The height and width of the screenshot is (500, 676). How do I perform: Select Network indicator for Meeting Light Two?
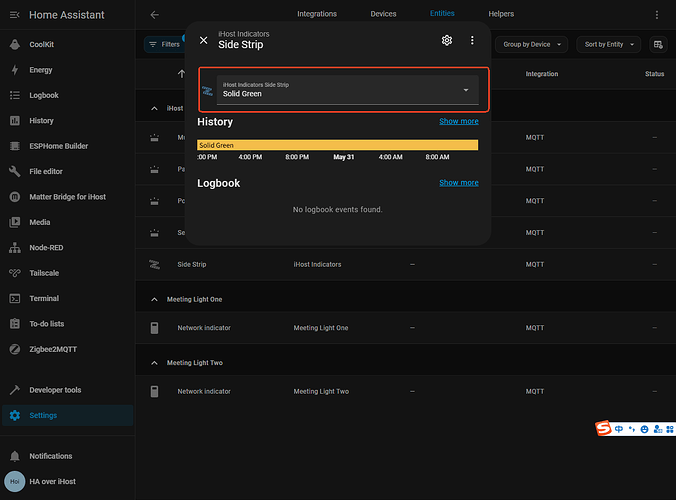point(406,391)
